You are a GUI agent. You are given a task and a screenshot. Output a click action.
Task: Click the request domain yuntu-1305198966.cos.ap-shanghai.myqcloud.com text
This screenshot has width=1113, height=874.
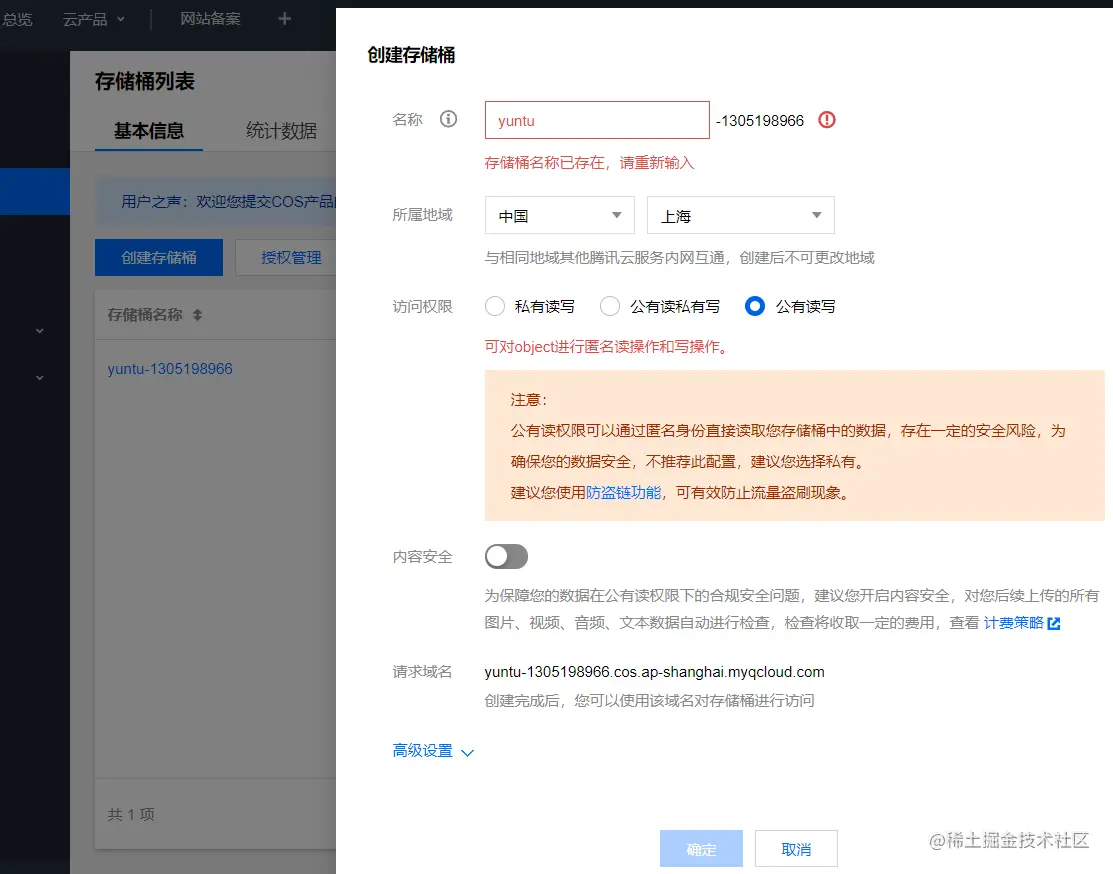(x=654, y=672)
